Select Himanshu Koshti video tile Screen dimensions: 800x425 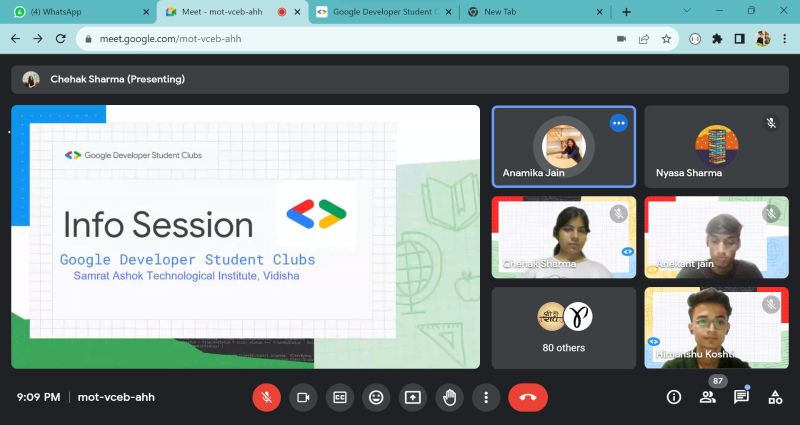(716, 328)
